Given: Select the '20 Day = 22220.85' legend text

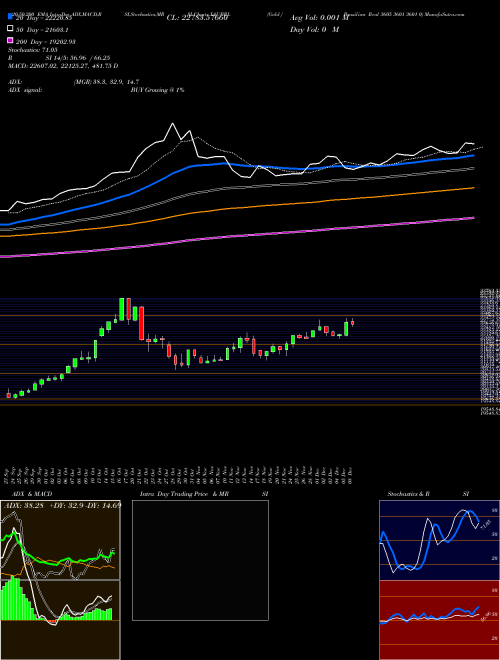Looking at the screenshot, I should point(42,18).
